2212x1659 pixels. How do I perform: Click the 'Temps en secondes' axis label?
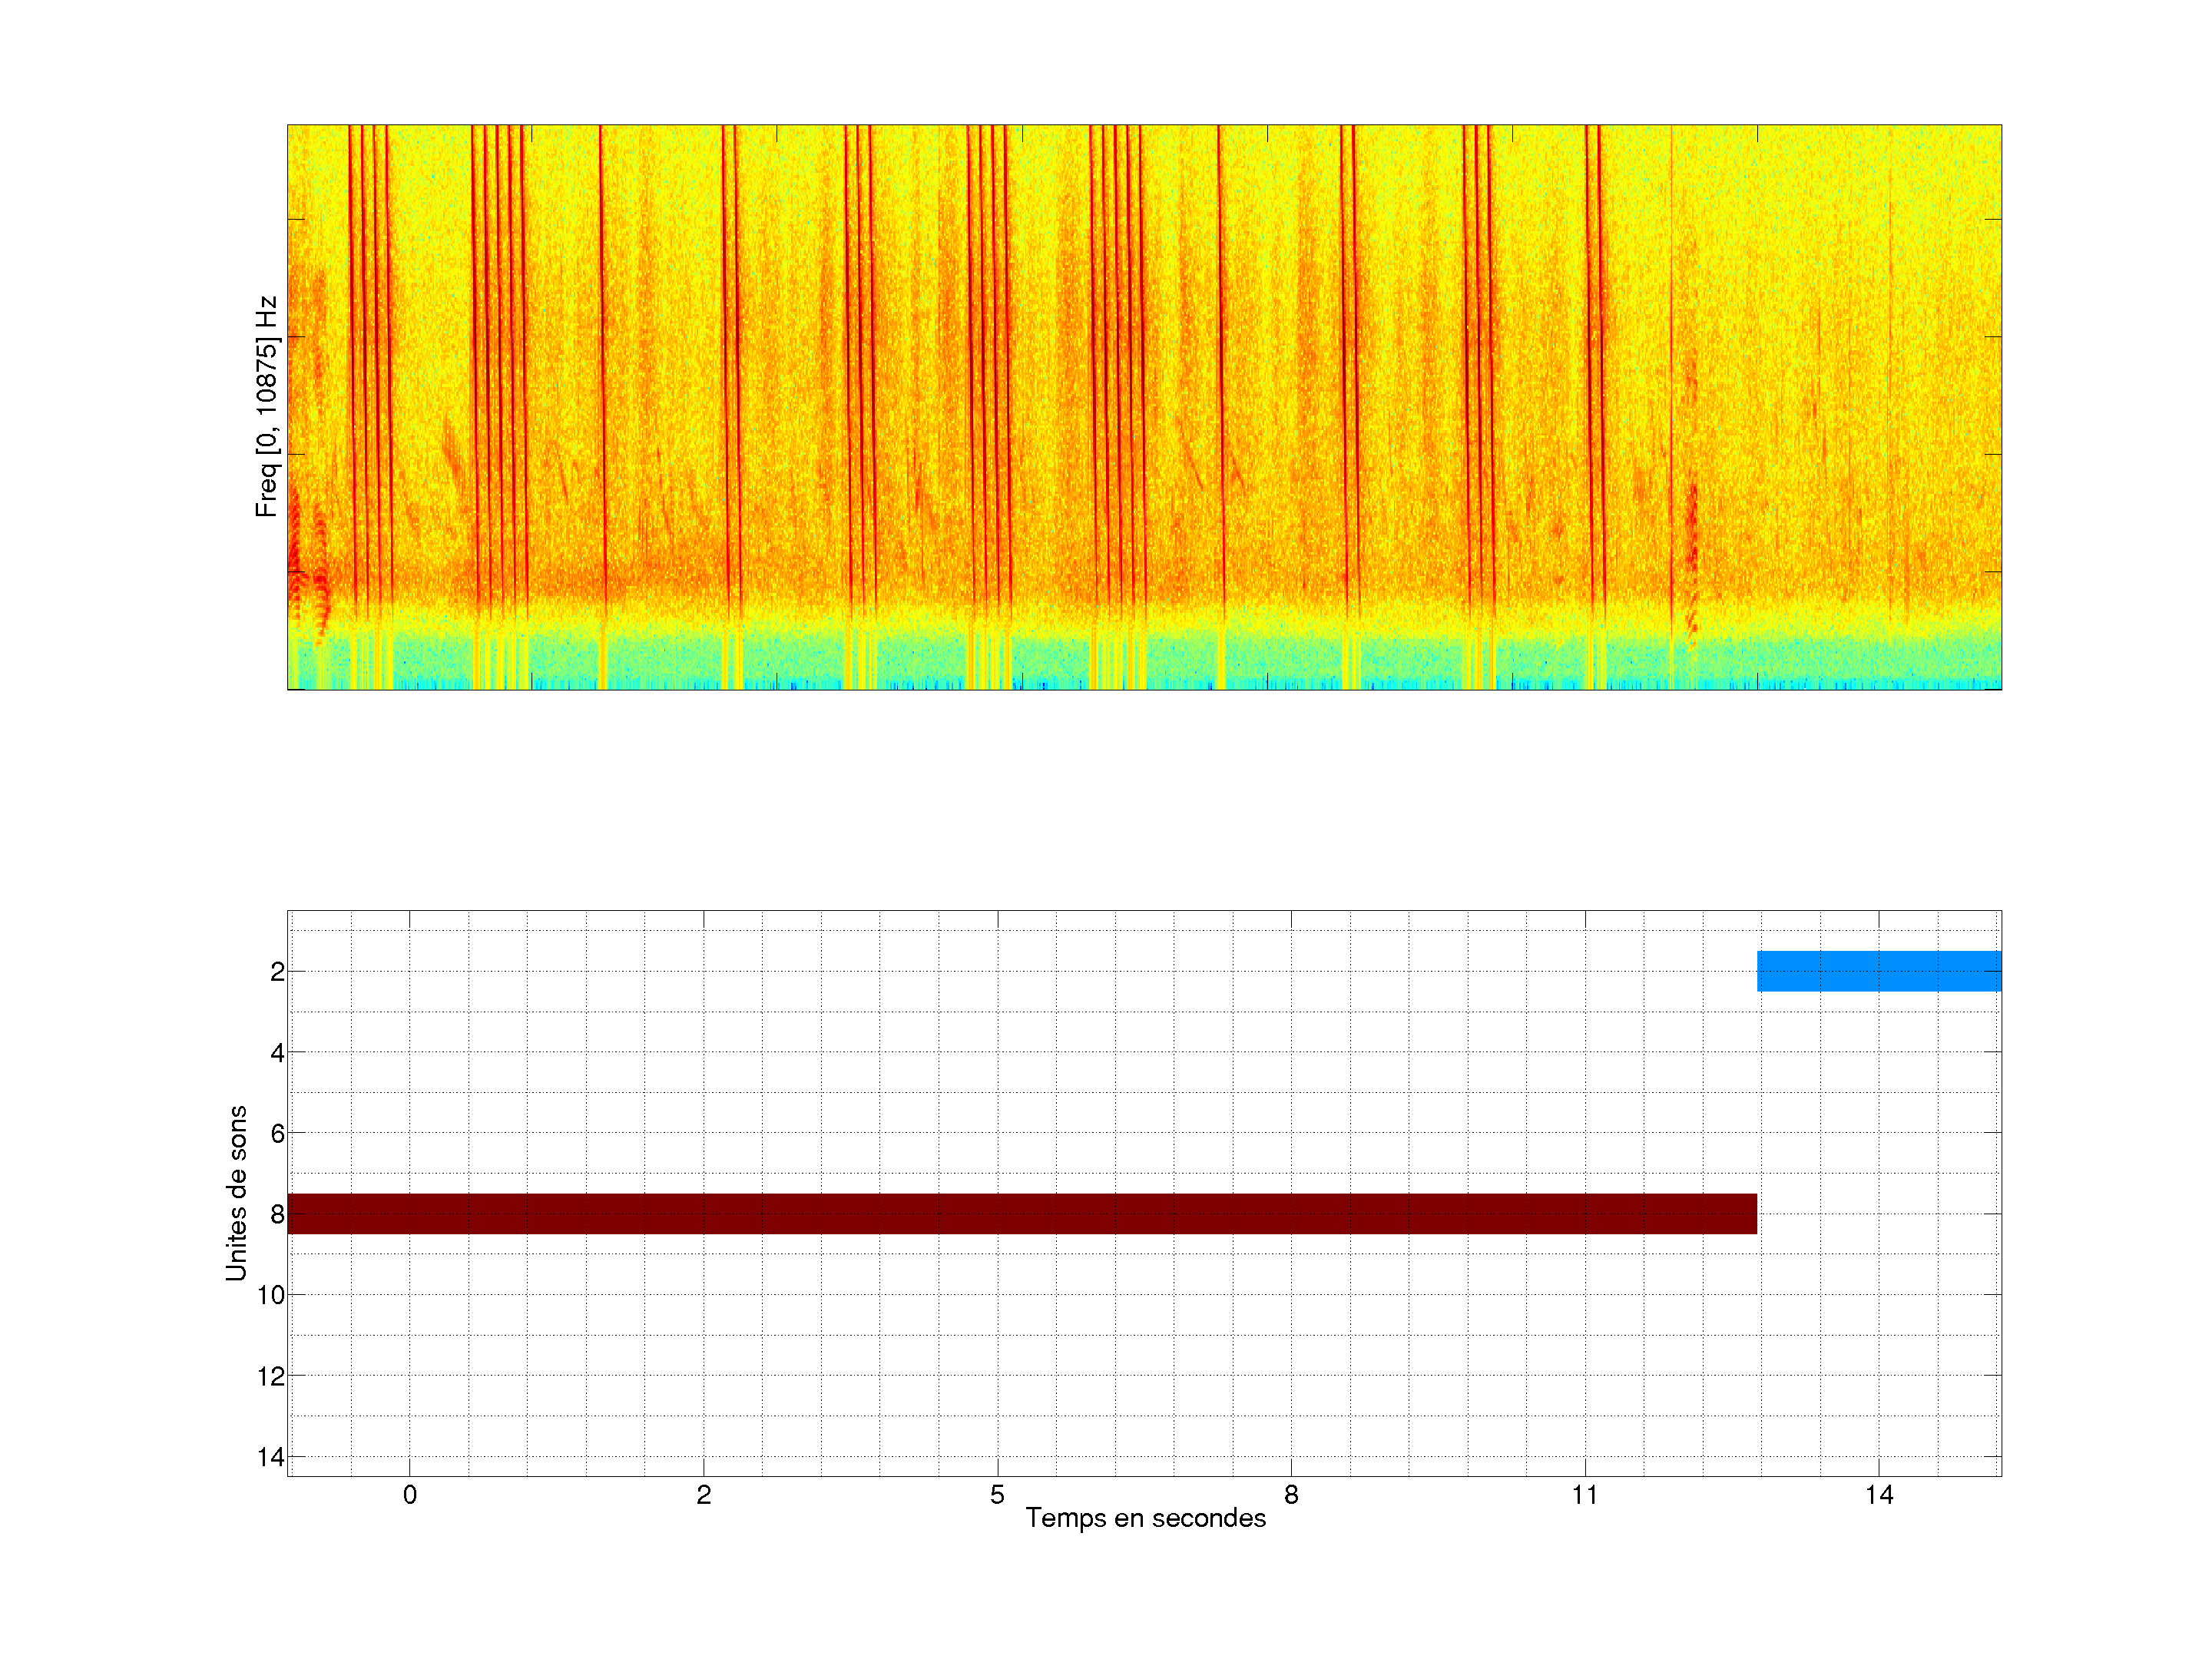point(1145,1518)
